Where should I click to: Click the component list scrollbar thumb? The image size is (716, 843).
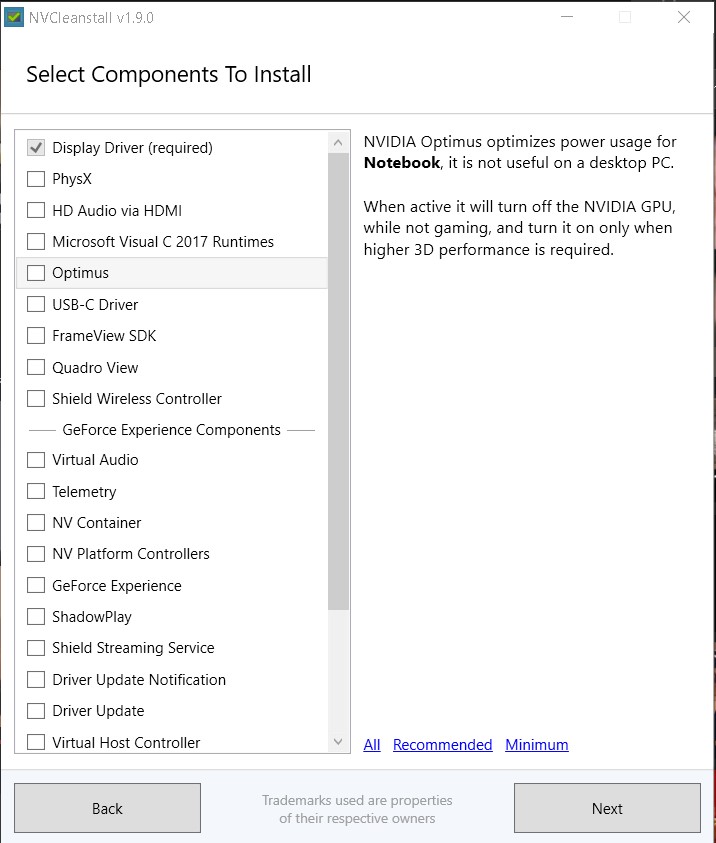338,381
